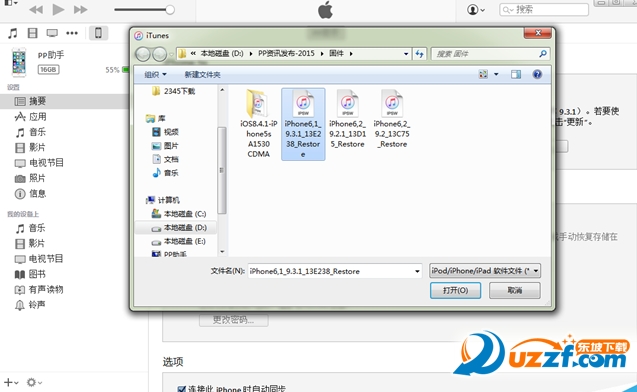Adjust the iTunes volume slider knob

170,9
